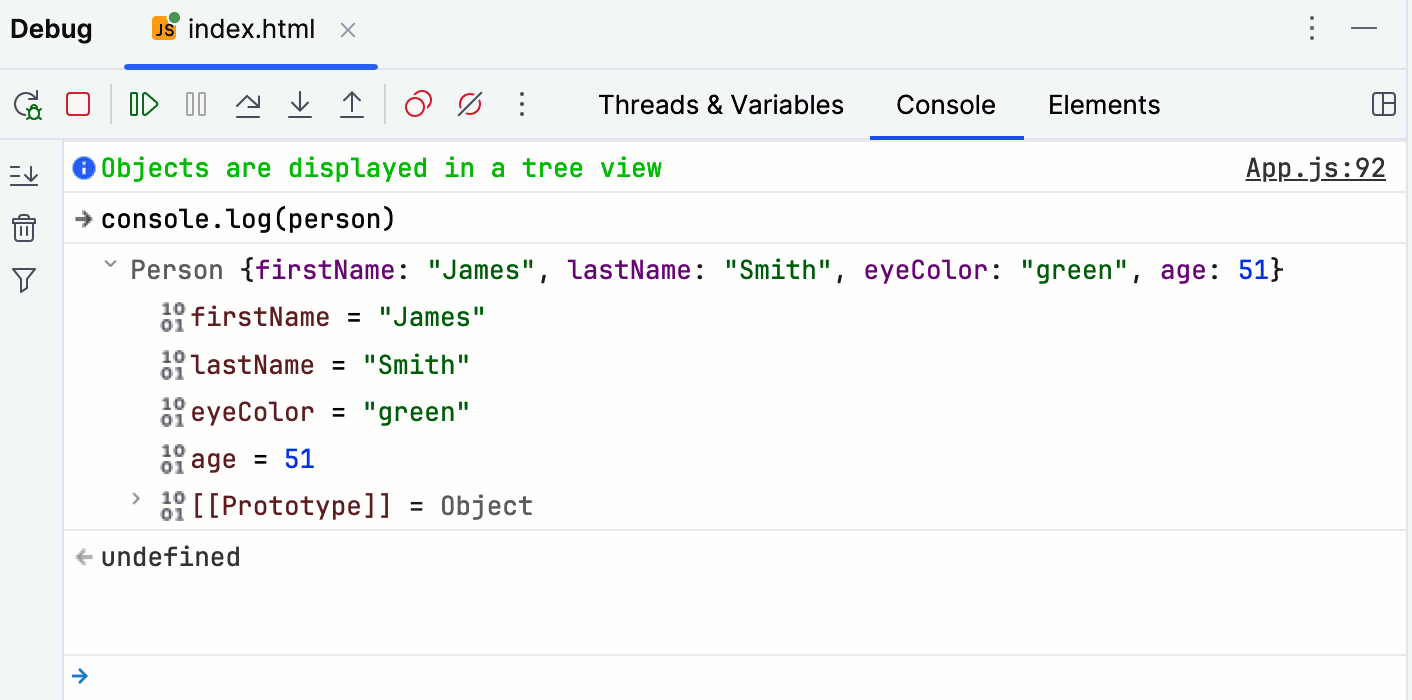Rerun the debug session
1412x700 pixels.
pyautogui.click(x=27, y=104)
